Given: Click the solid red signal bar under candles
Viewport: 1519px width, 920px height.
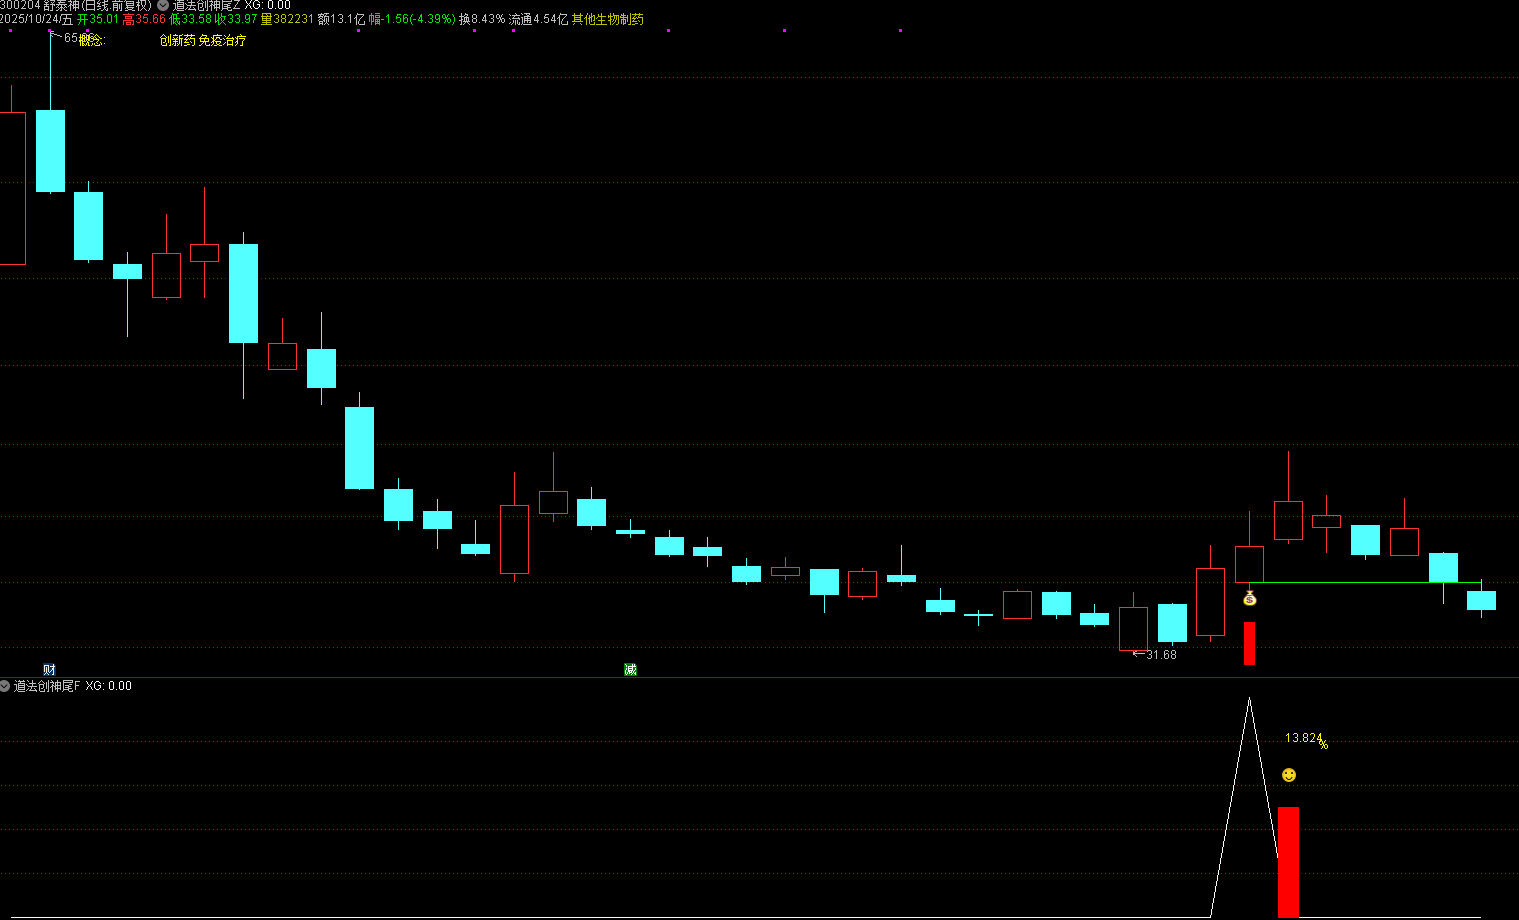Looking at the screenshot, I should pyautogui.click(x=1249, y=643).
